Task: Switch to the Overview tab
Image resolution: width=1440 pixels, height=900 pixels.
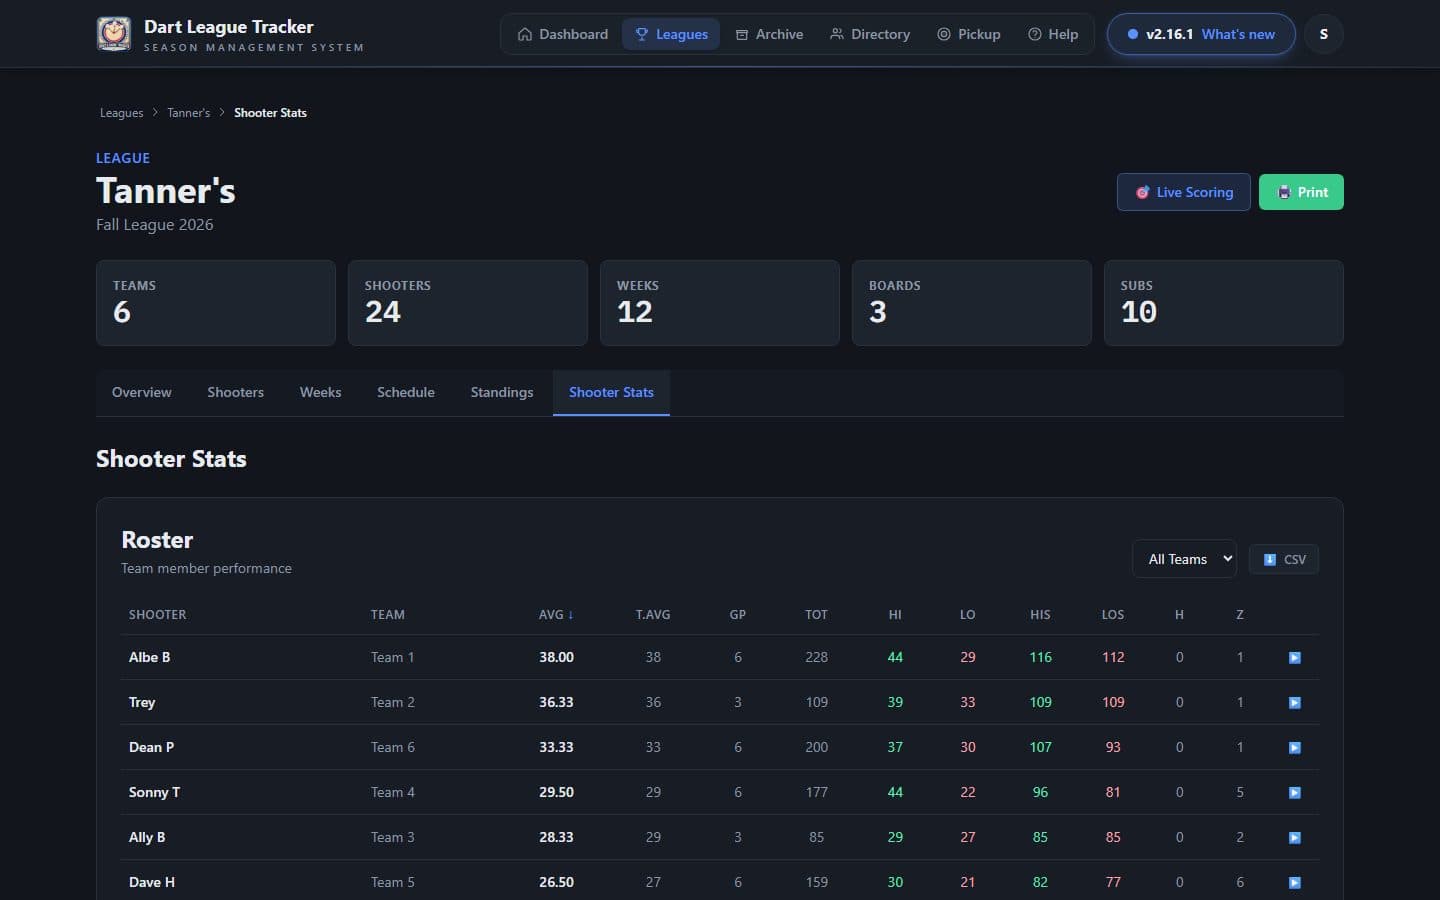Action: point(141,393)
